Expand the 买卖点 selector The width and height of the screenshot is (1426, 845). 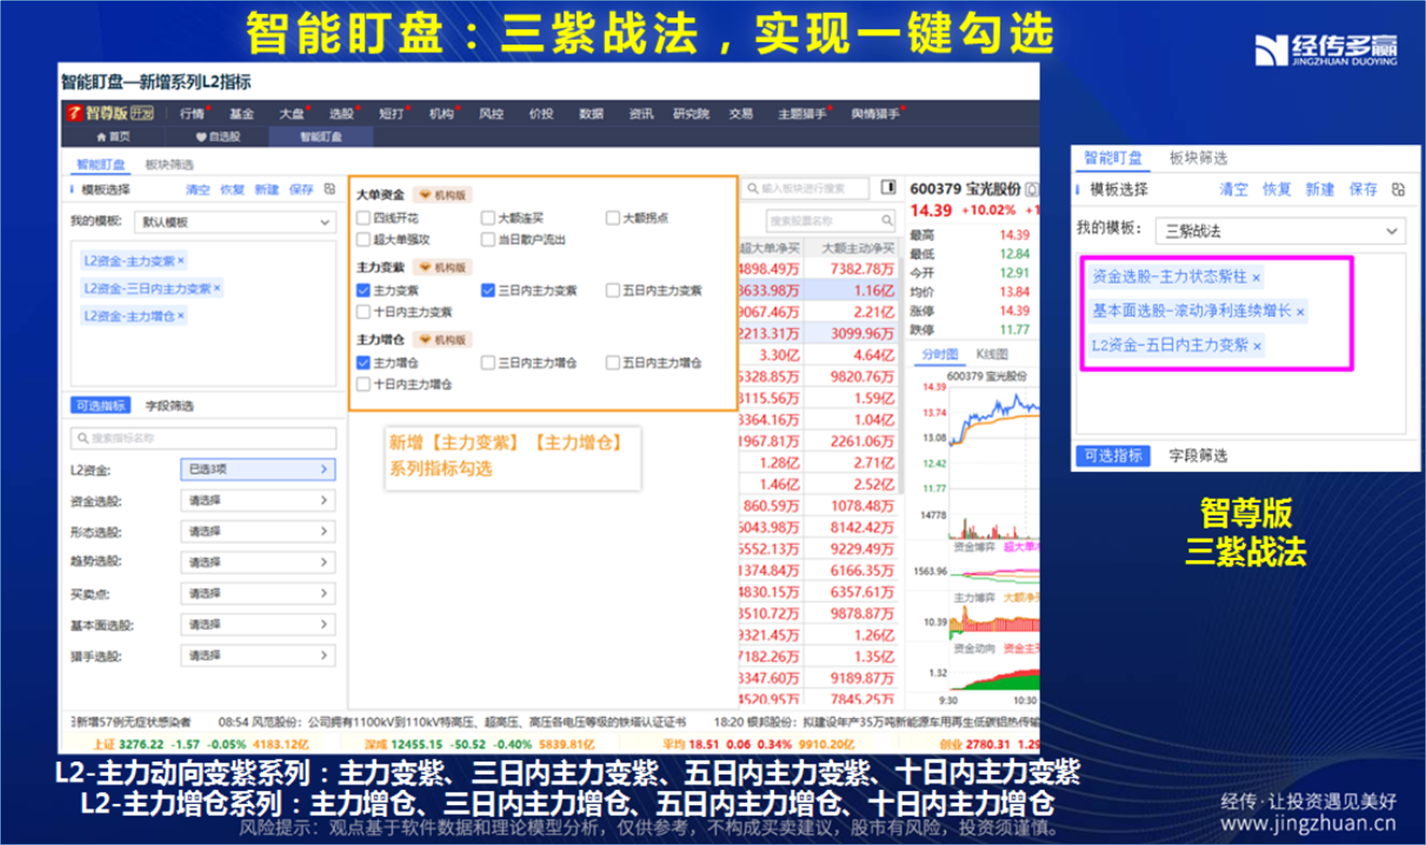(x=258, y=593)
